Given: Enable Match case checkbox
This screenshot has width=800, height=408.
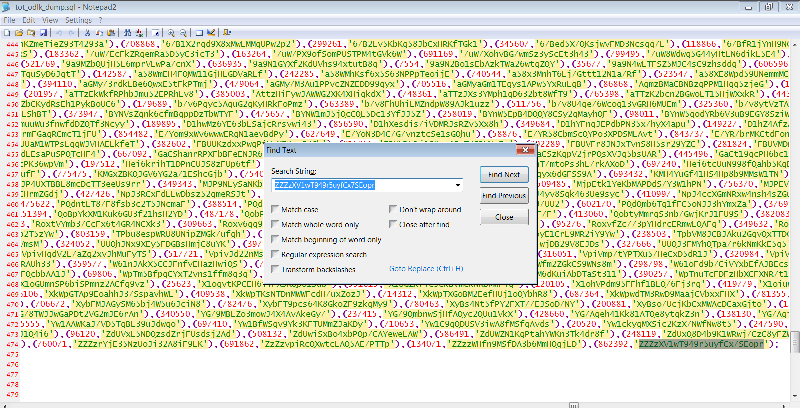Looking at the screenshot, I should 275,209.
